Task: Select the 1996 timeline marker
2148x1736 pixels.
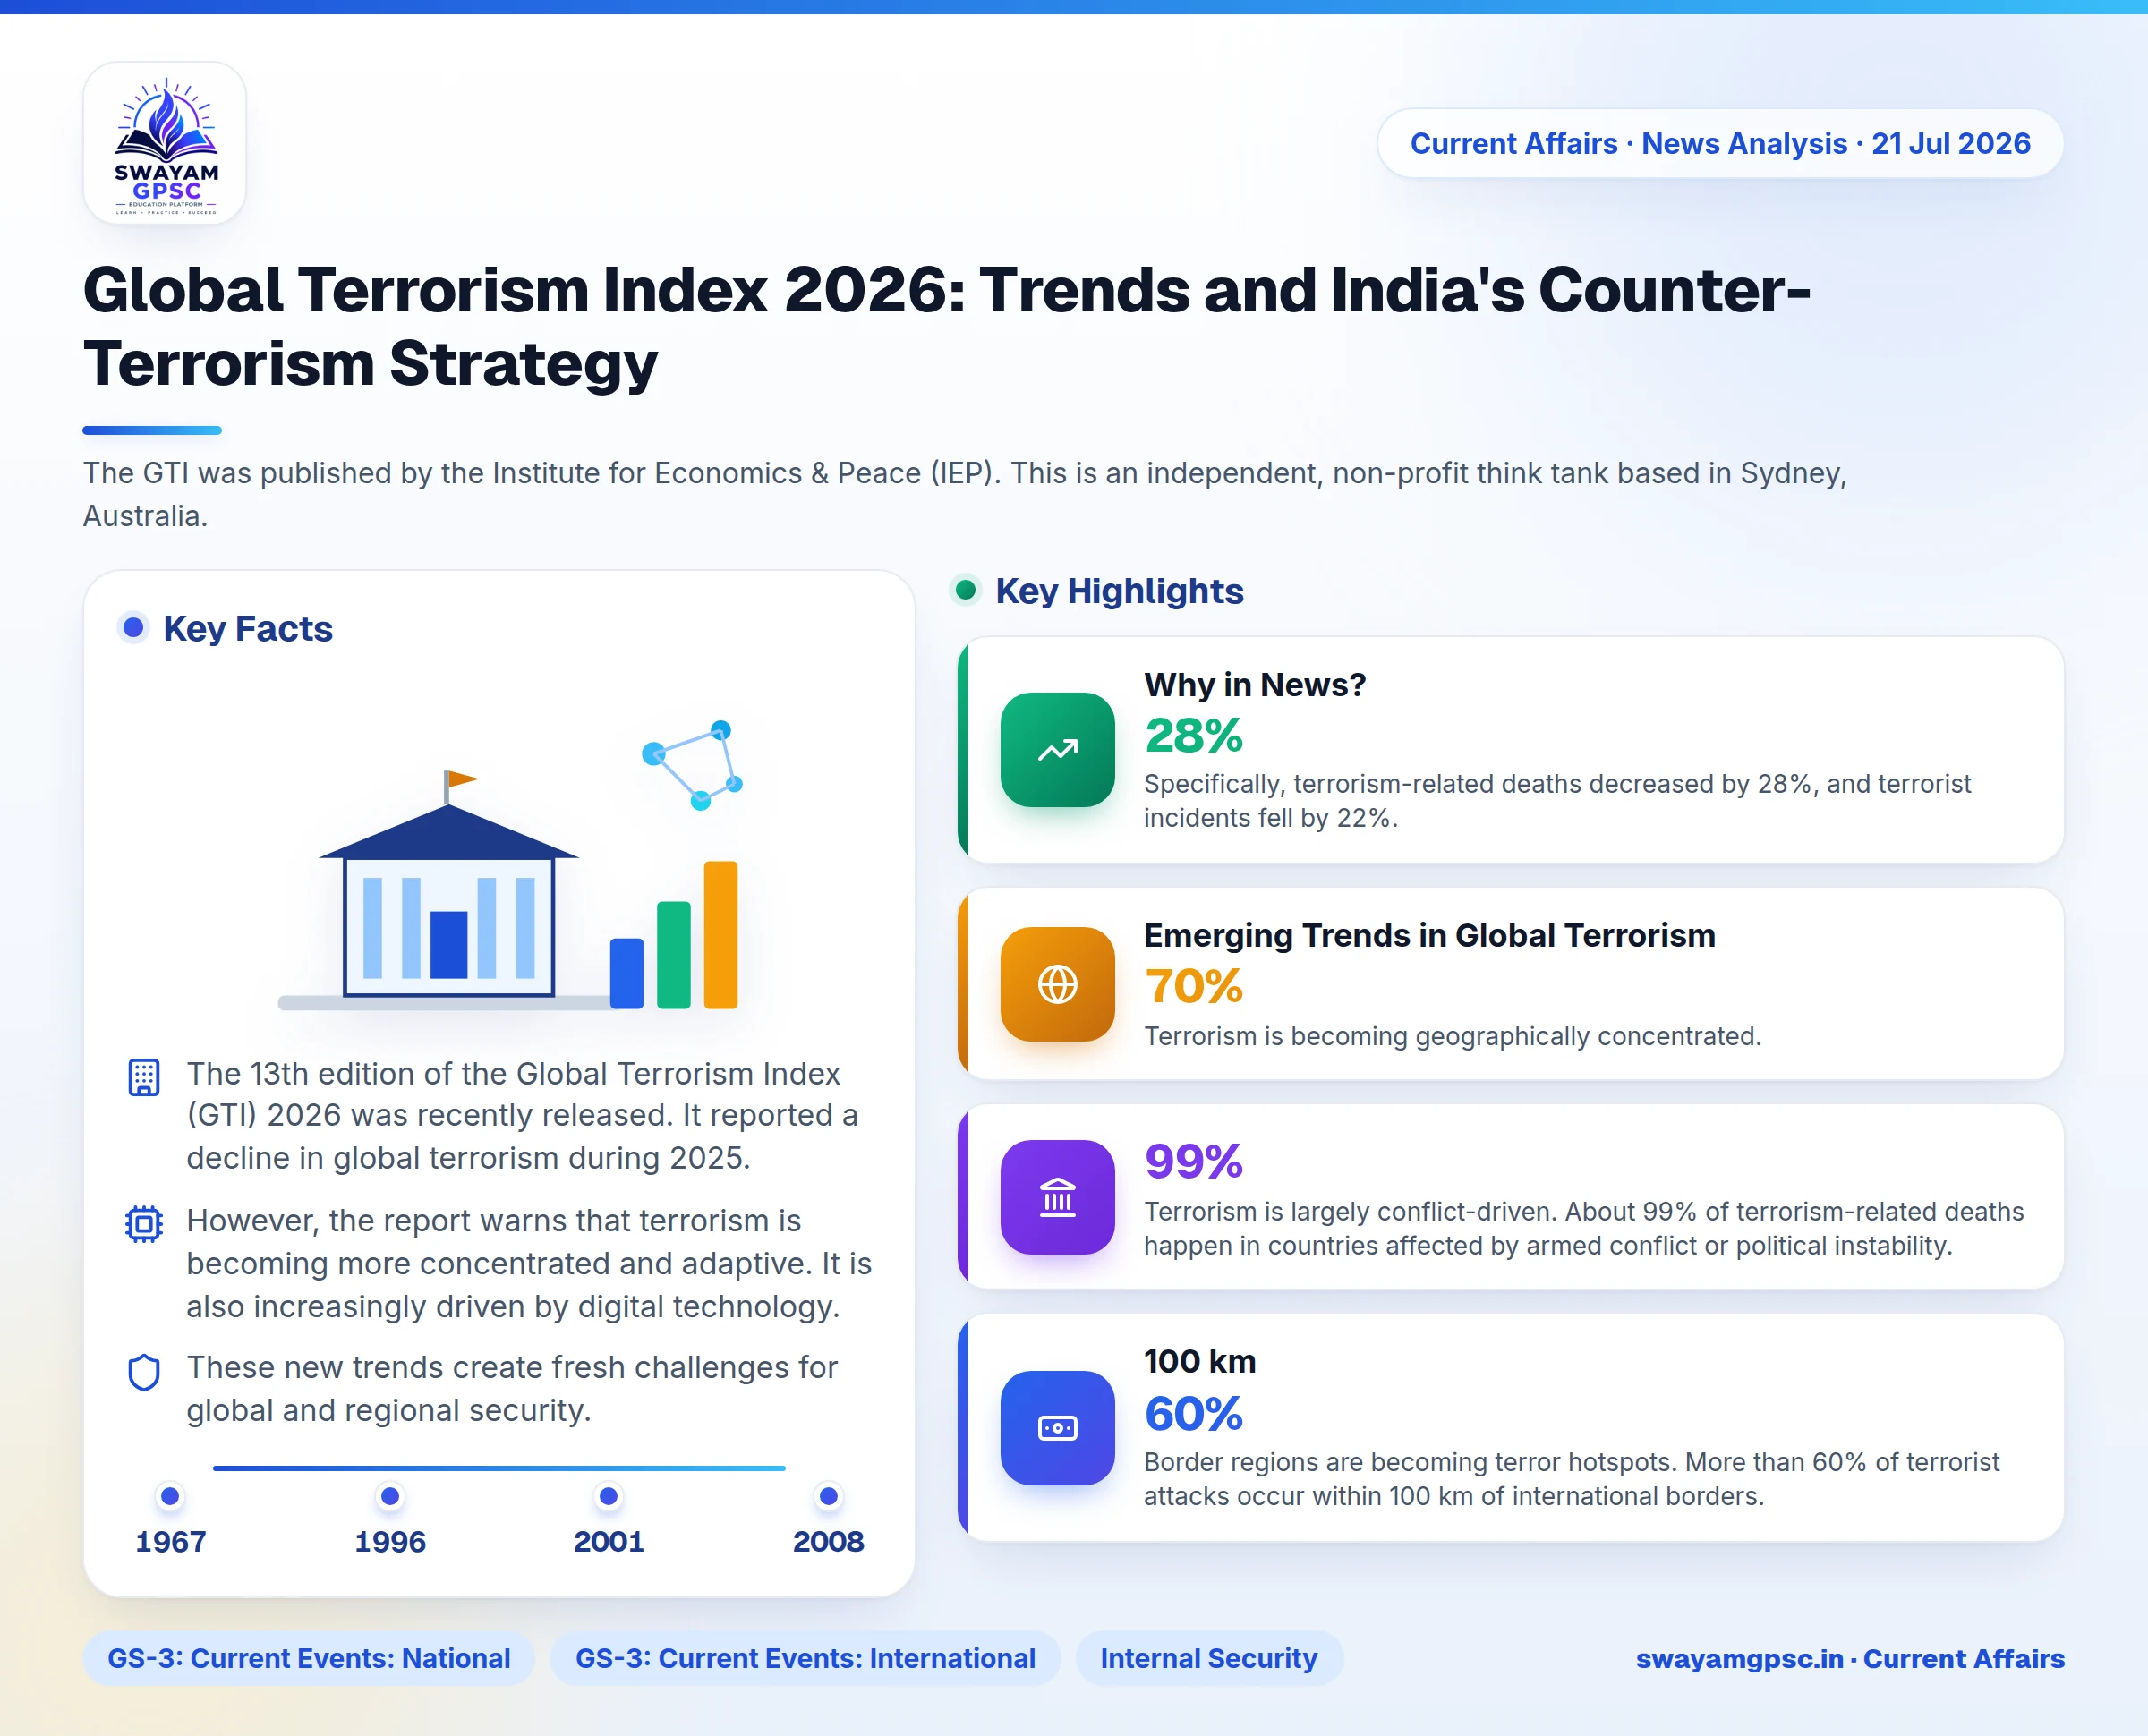Action: tap(390, 1496)
